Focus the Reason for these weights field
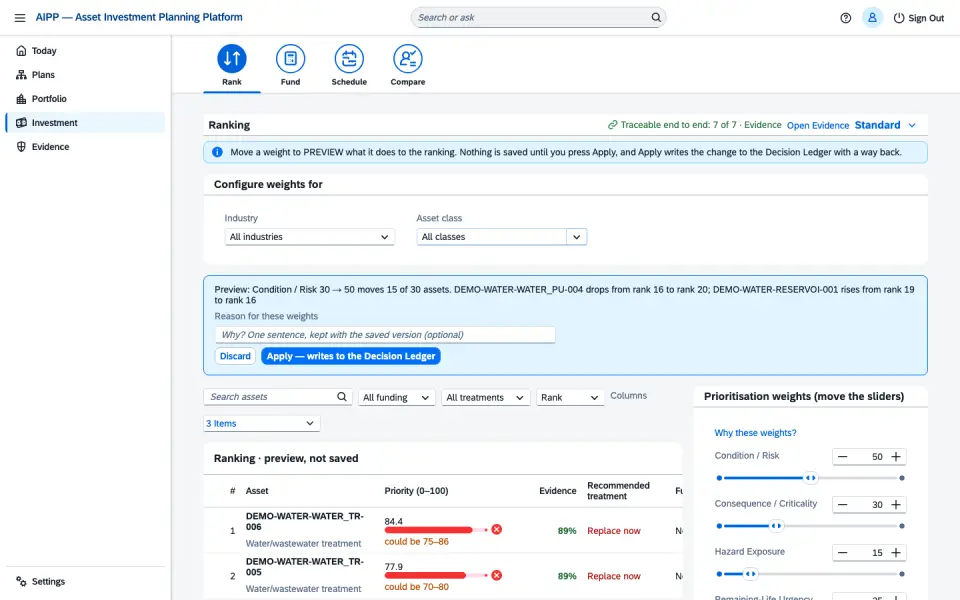 click(385, 335)
